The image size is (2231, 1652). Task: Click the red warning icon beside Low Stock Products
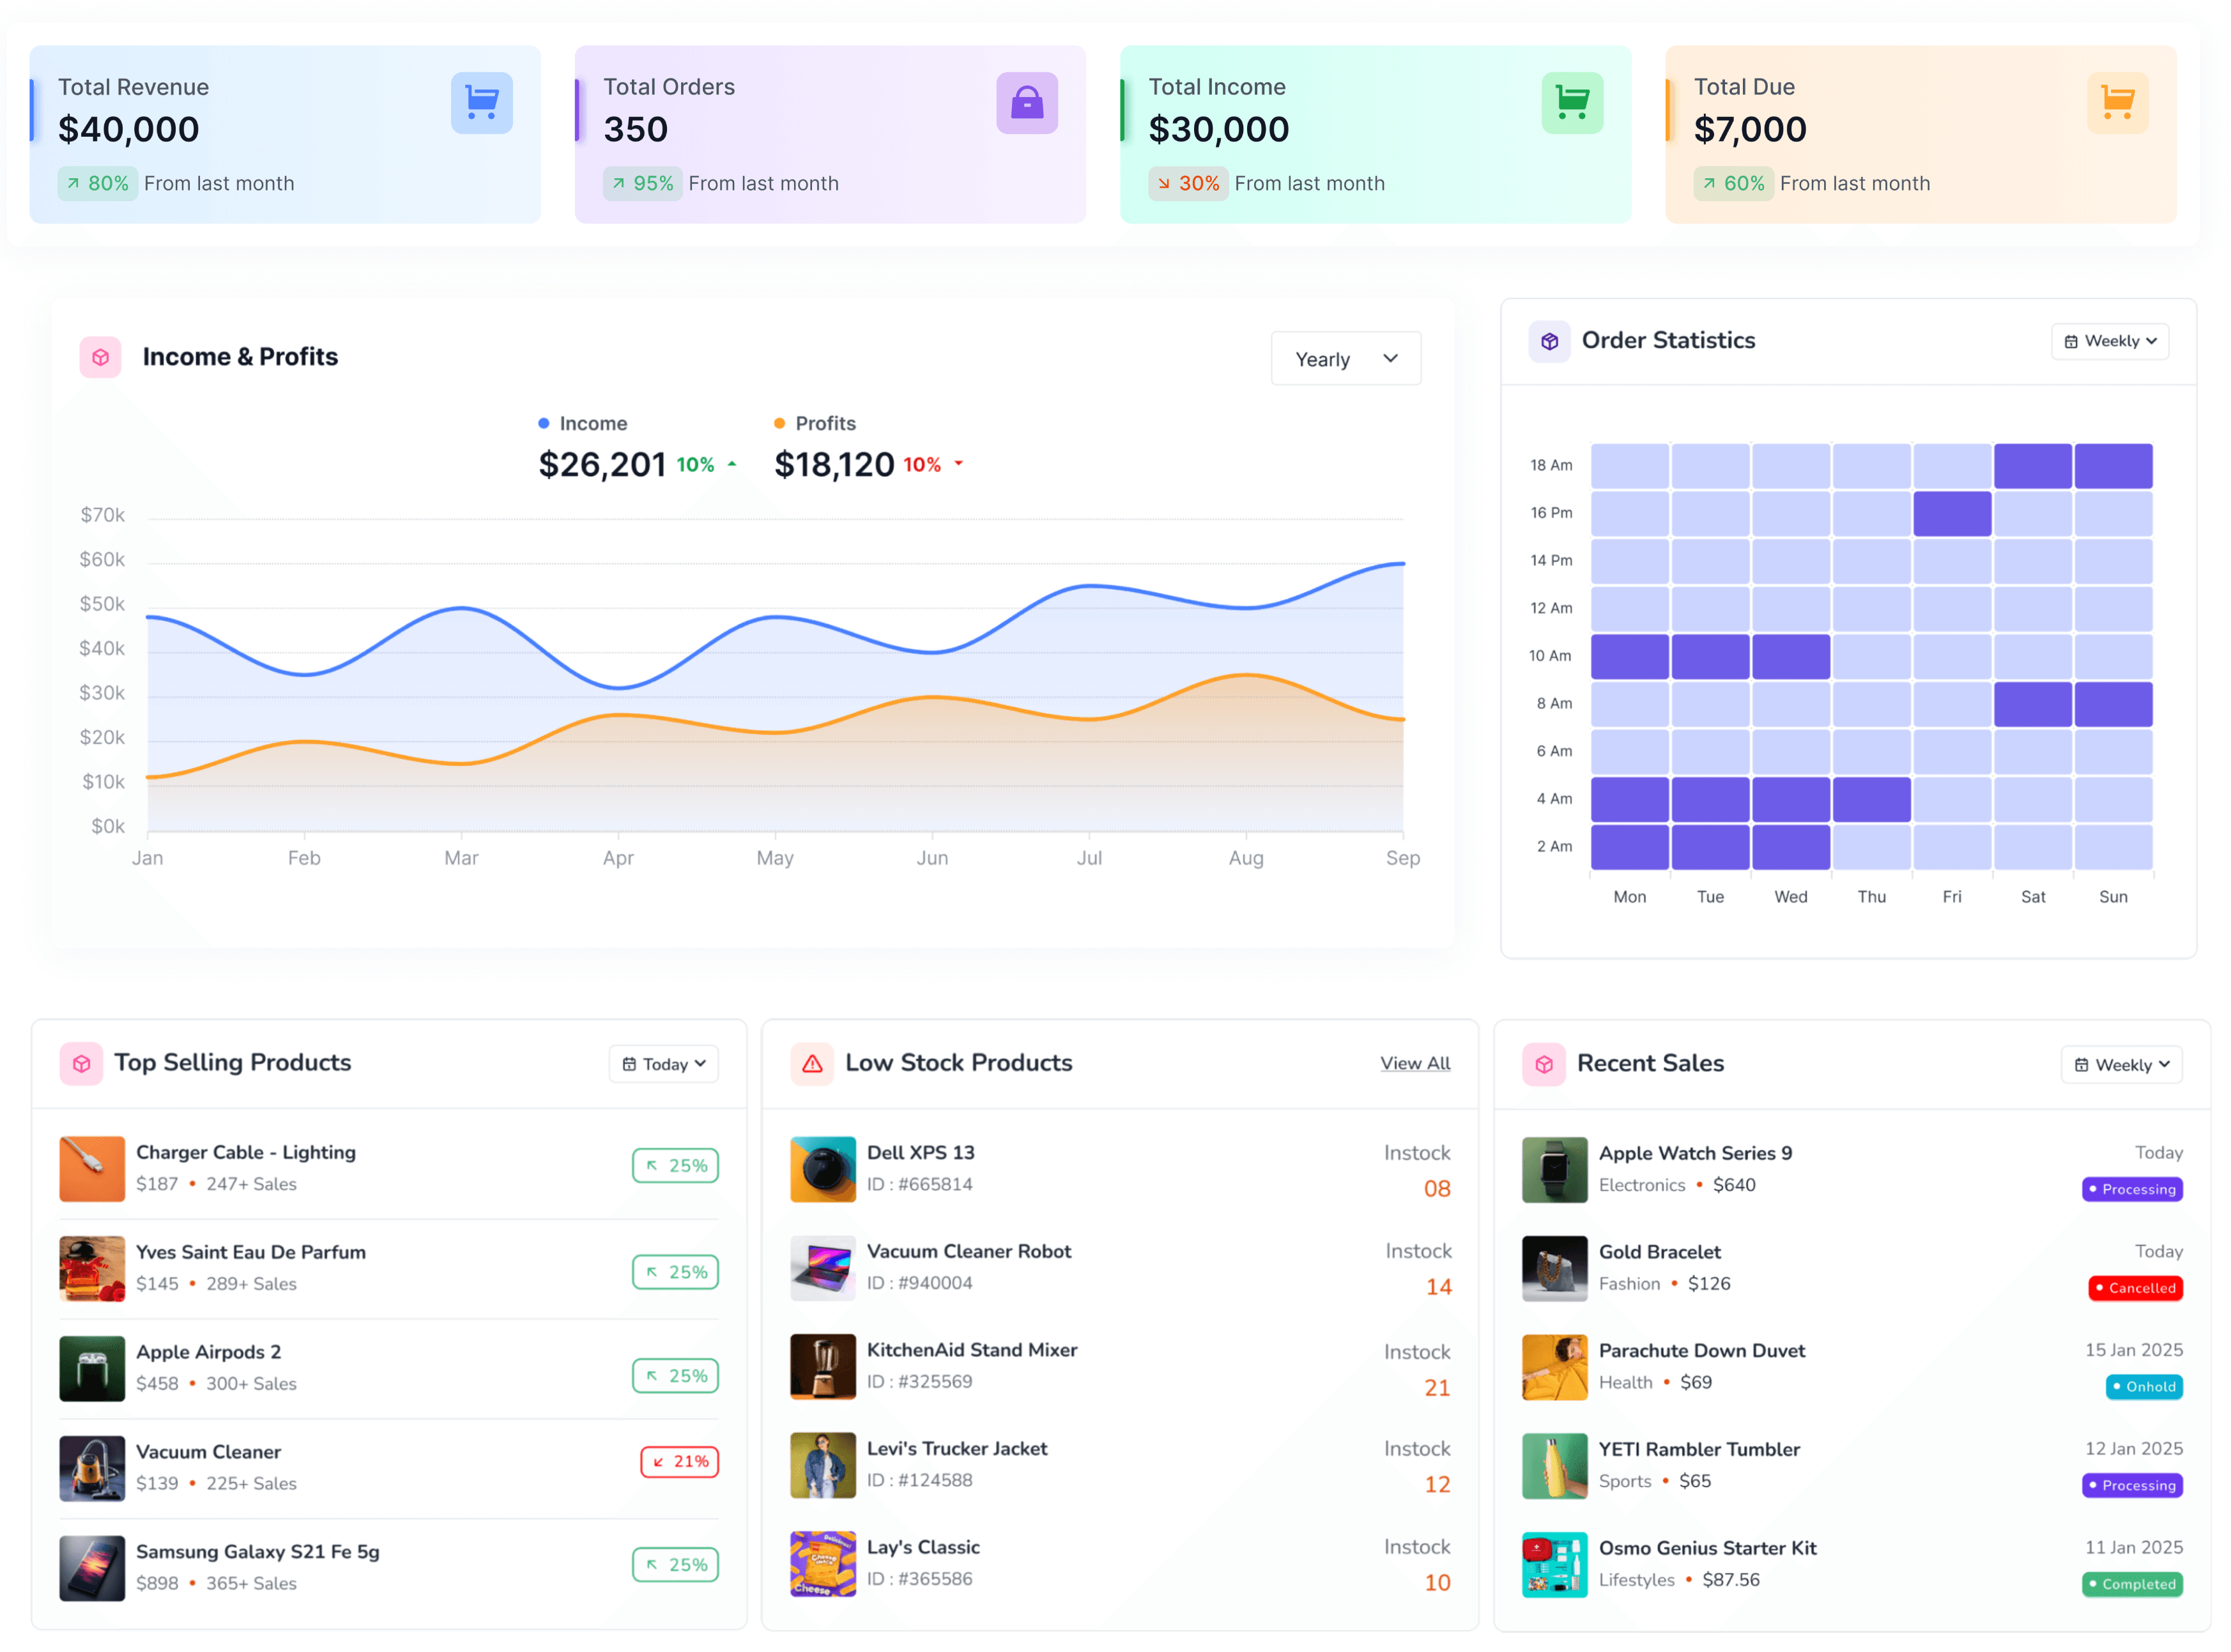coord(812,1064)
